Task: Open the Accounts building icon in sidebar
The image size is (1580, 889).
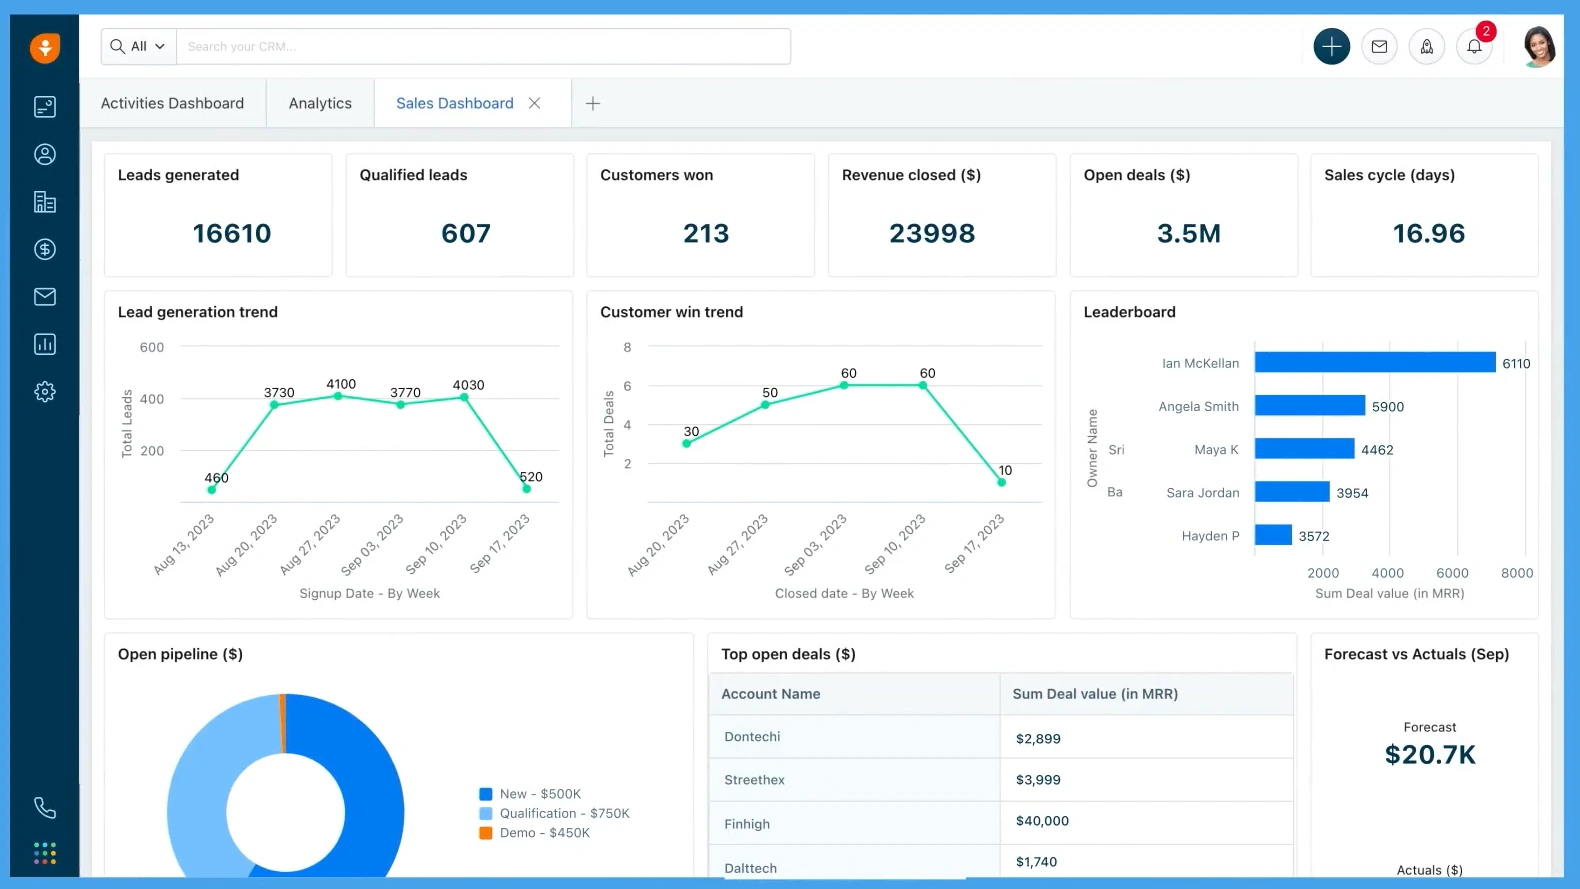Action: click(x=45, y=202)
